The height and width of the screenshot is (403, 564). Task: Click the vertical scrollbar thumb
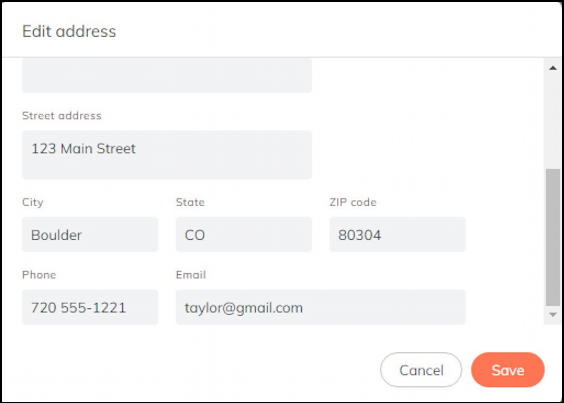tap(553, 237)
